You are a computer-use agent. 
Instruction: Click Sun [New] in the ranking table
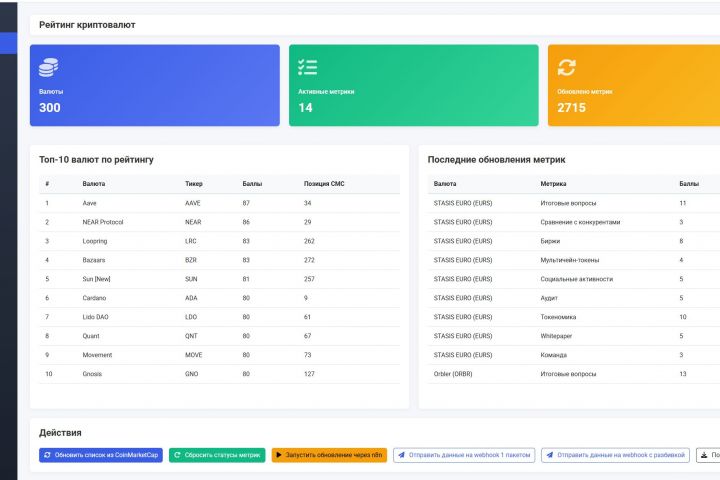(x=96, y=279)
